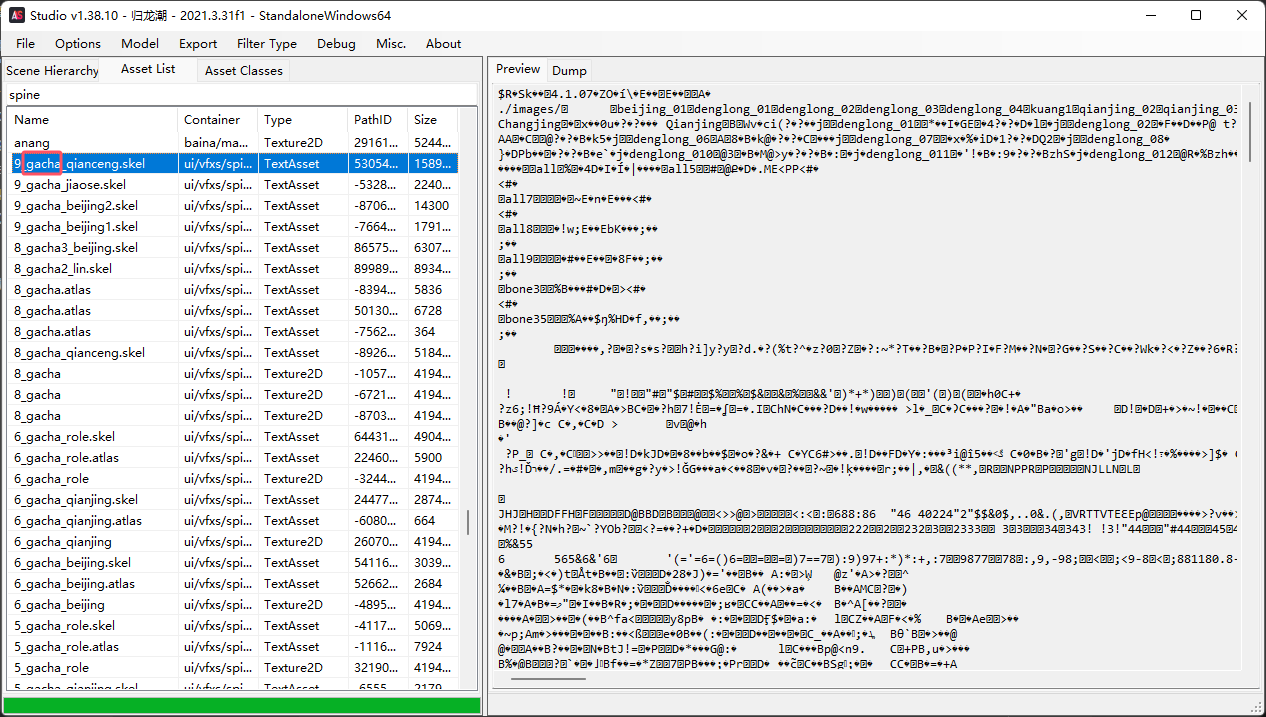The width and height of the screenshot is (1266, 717).
Task: Select the 9_gacha_jiaose.skel row
Action: pos(234,184)
